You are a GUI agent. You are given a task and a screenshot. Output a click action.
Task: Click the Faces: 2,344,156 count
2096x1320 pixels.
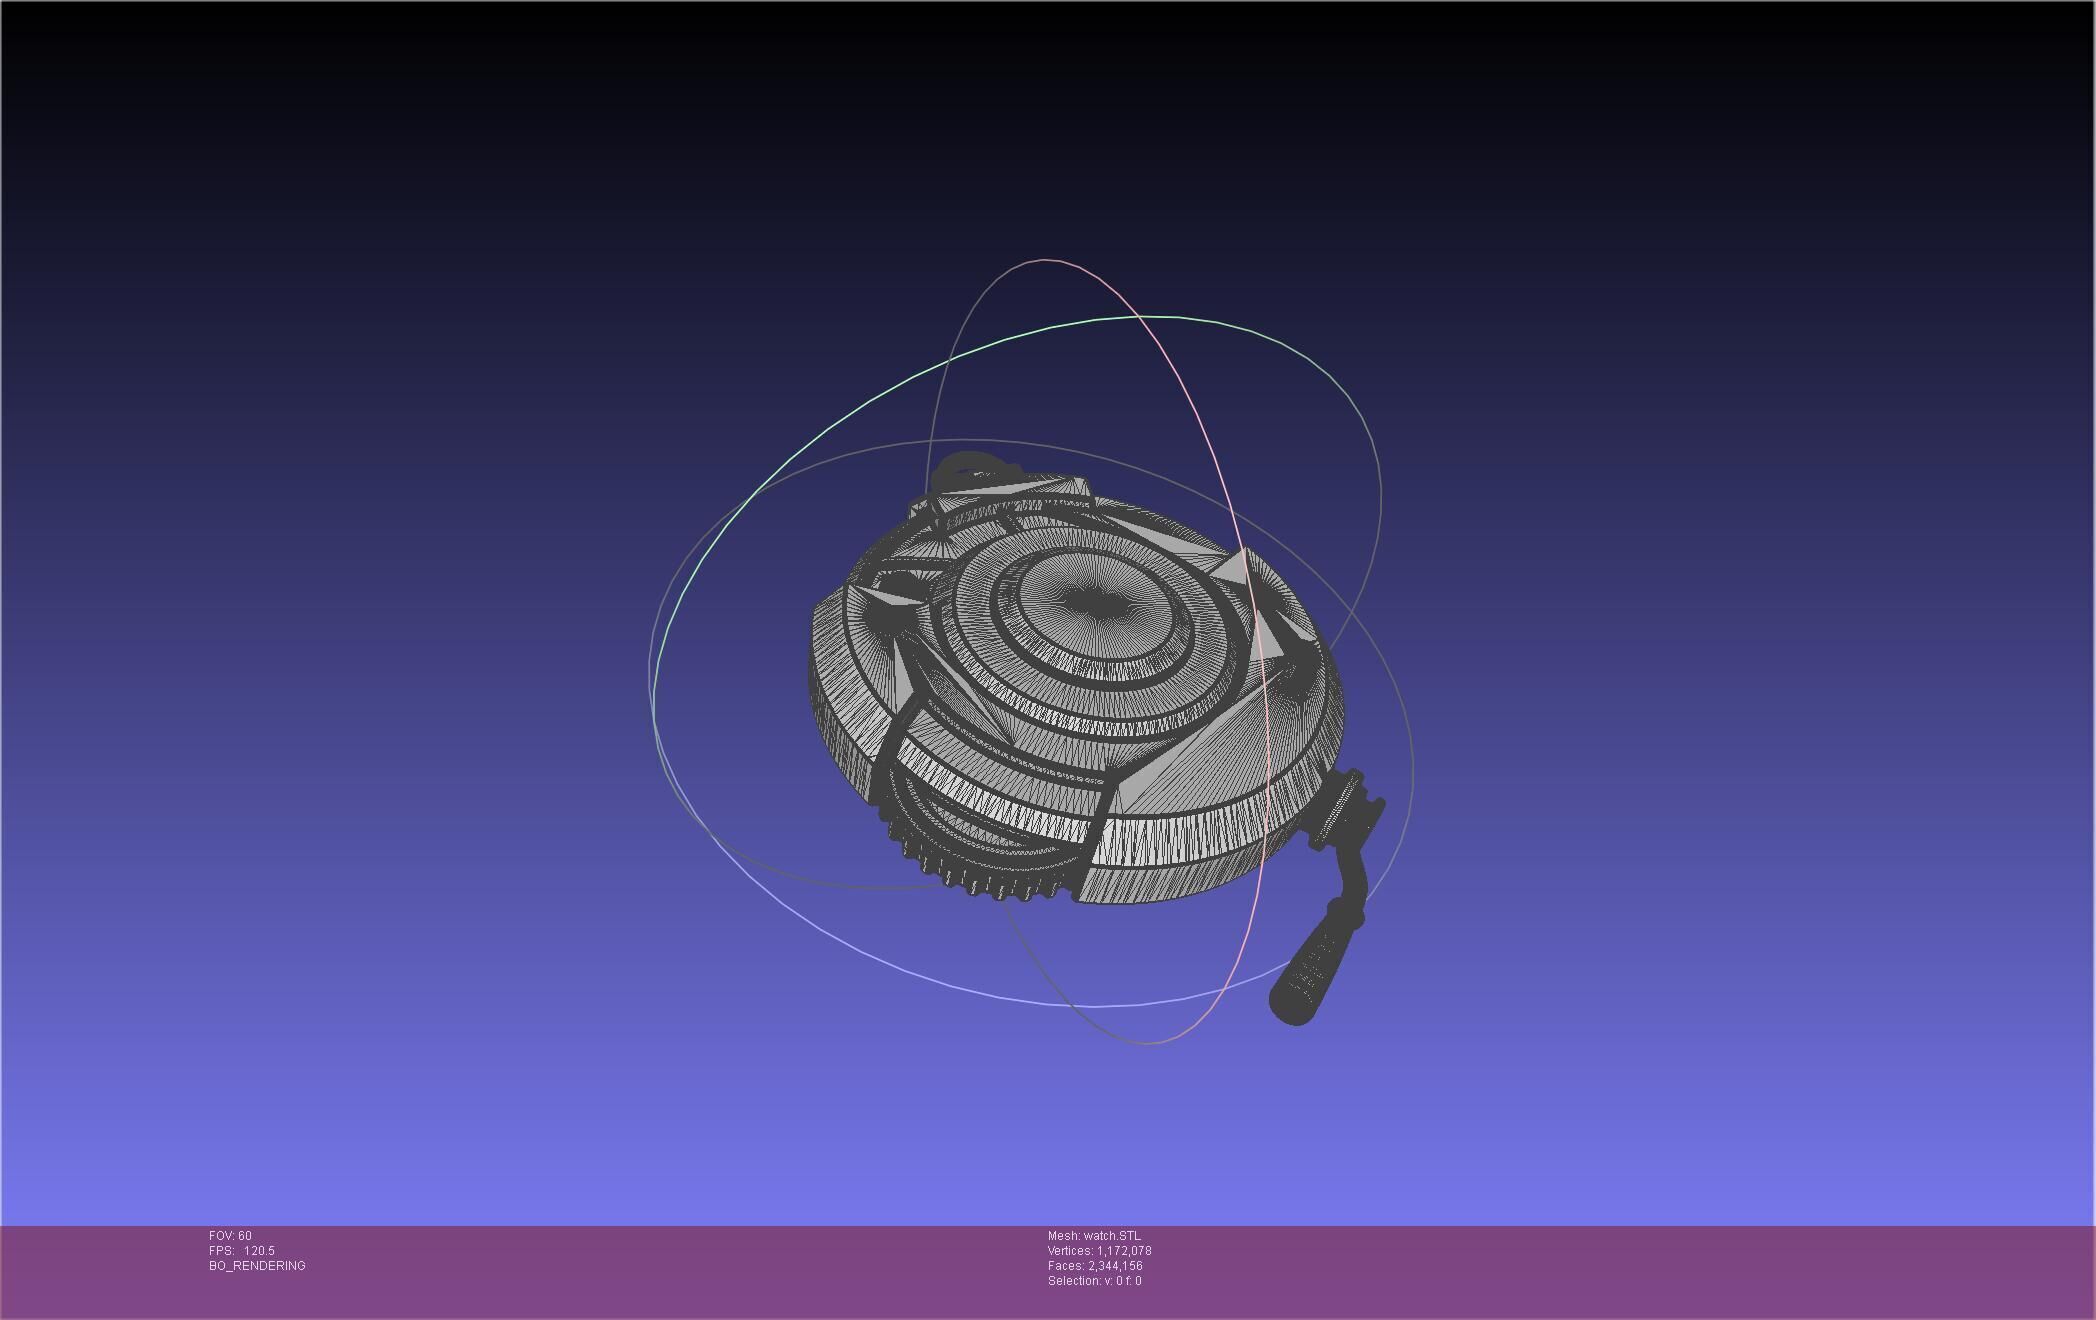tap(1095, 1266)
